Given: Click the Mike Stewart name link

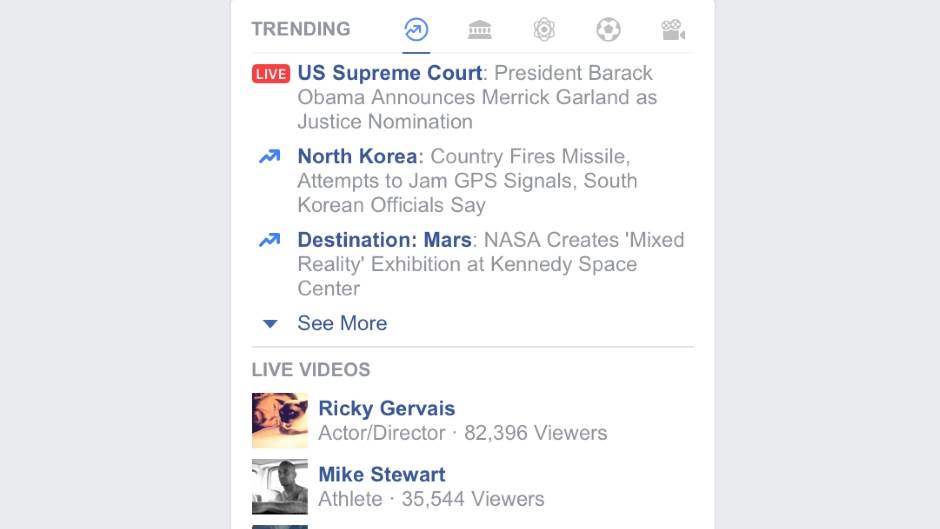Looking at the screenshot, I should (381, 474).
